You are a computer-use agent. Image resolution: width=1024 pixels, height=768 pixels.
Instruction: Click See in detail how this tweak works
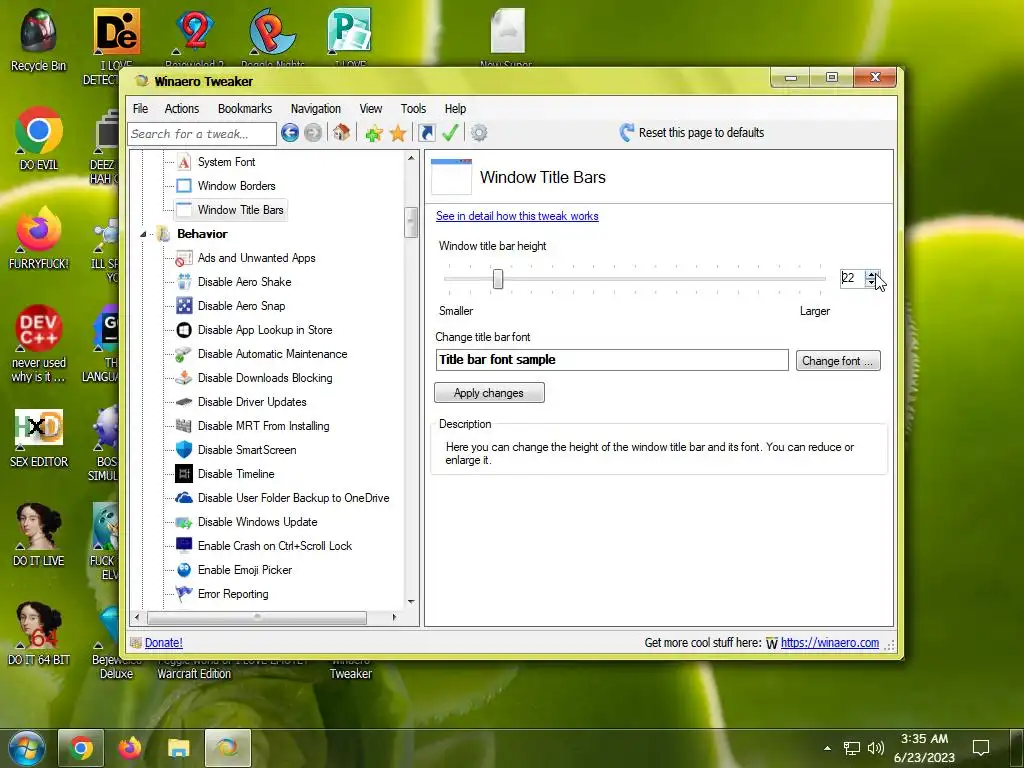click(x=517, y=216)
